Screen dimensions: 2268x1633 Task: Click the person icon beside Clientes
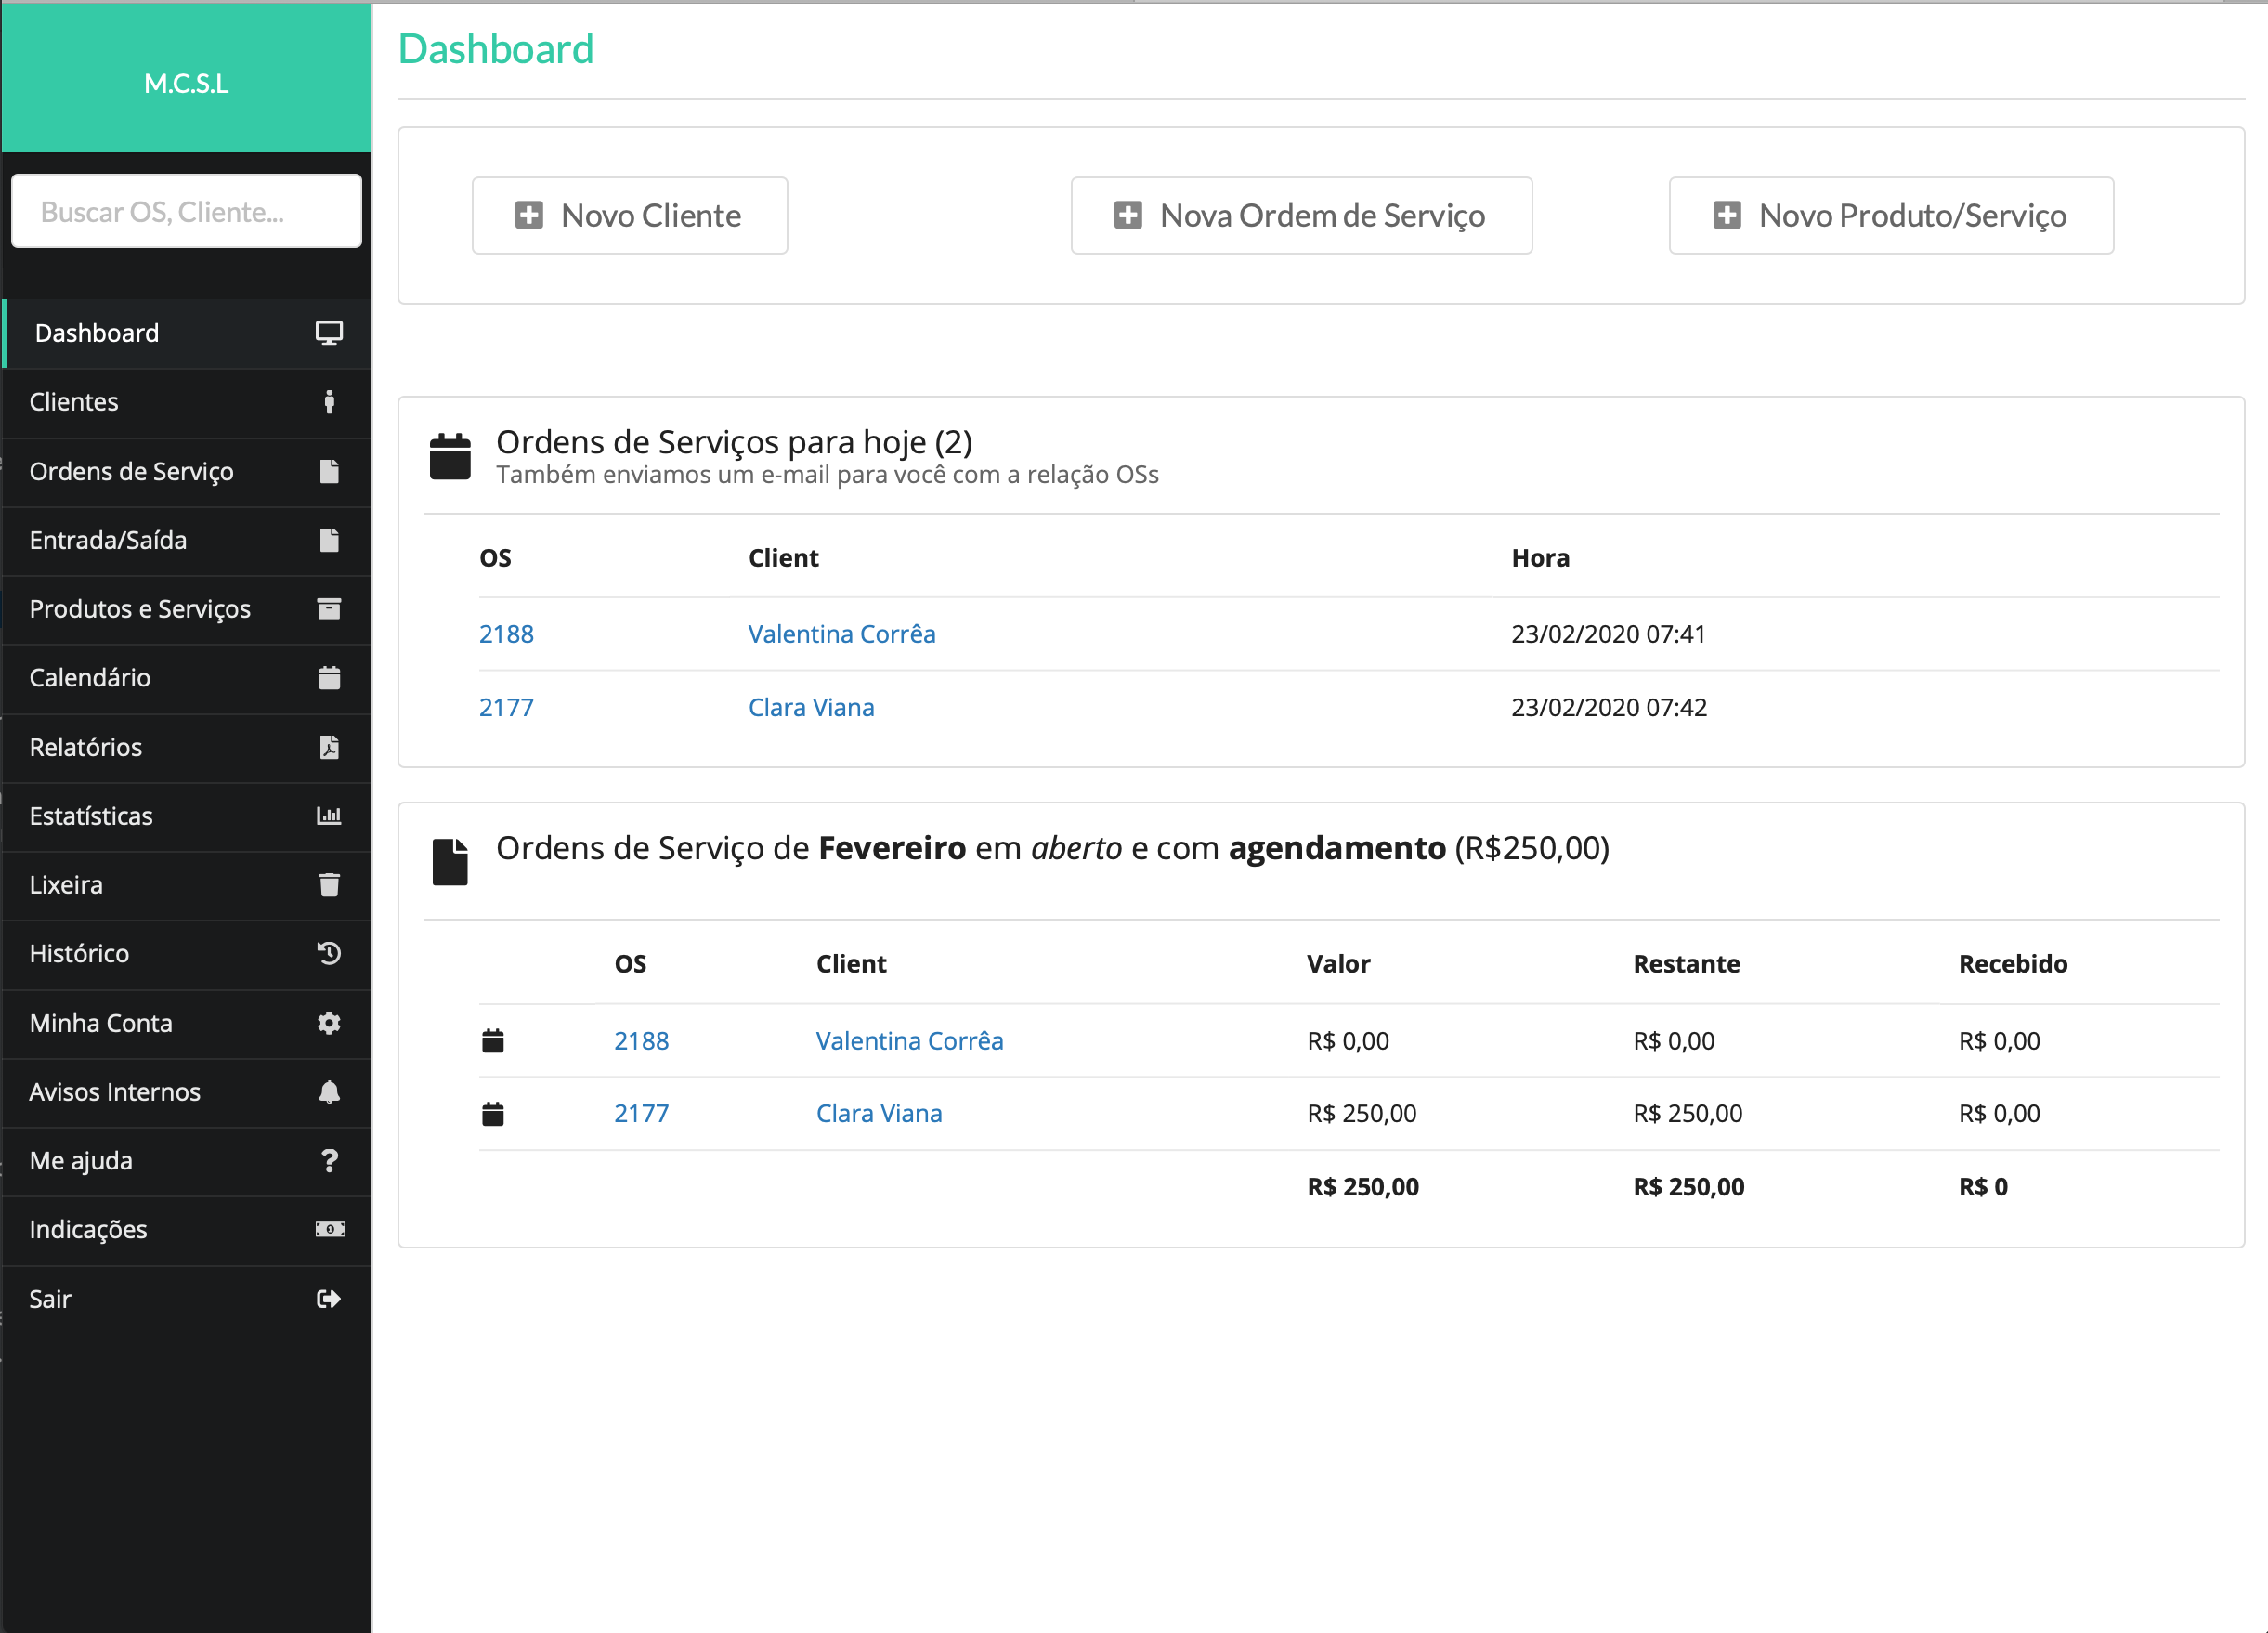pyautogui.click(x=329, y=402)
